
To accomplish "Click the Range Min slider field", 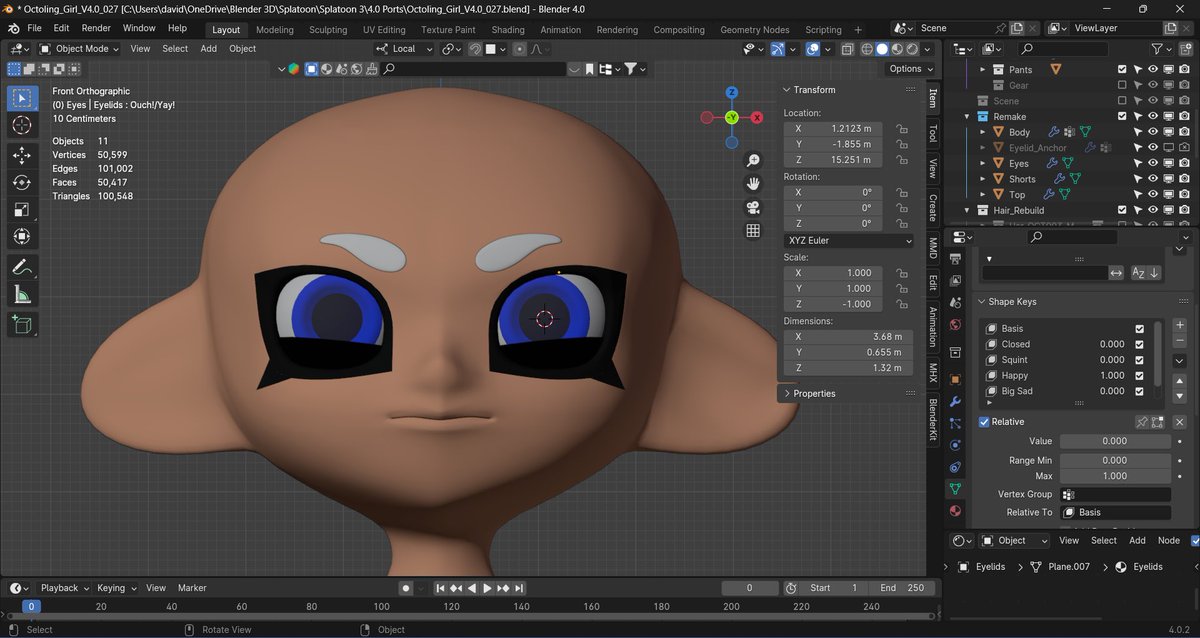I will 1114,461.
